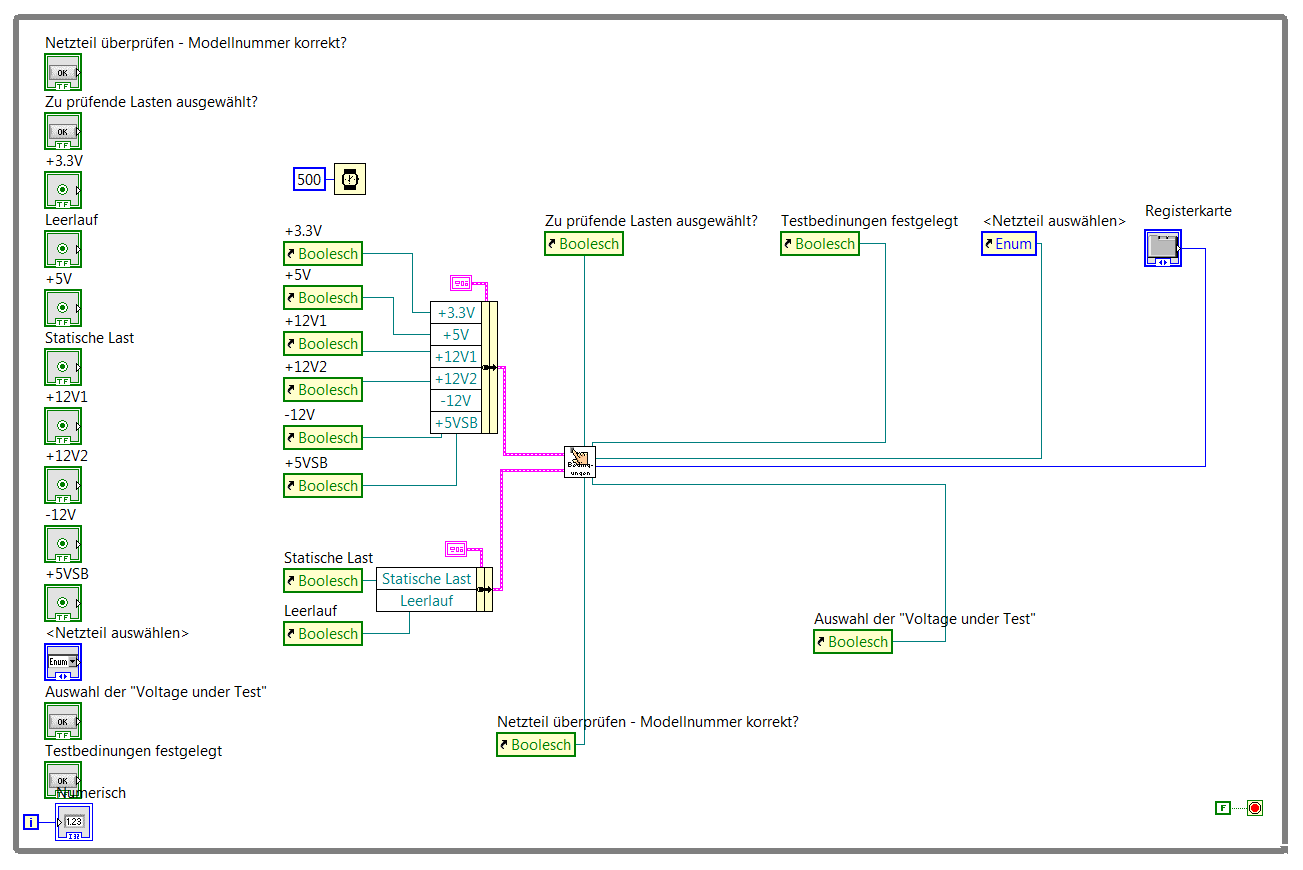Viewport: 1303px width, 870px height.
Task: Click -12V Boolesch local variable
Action: click(323, 438)
